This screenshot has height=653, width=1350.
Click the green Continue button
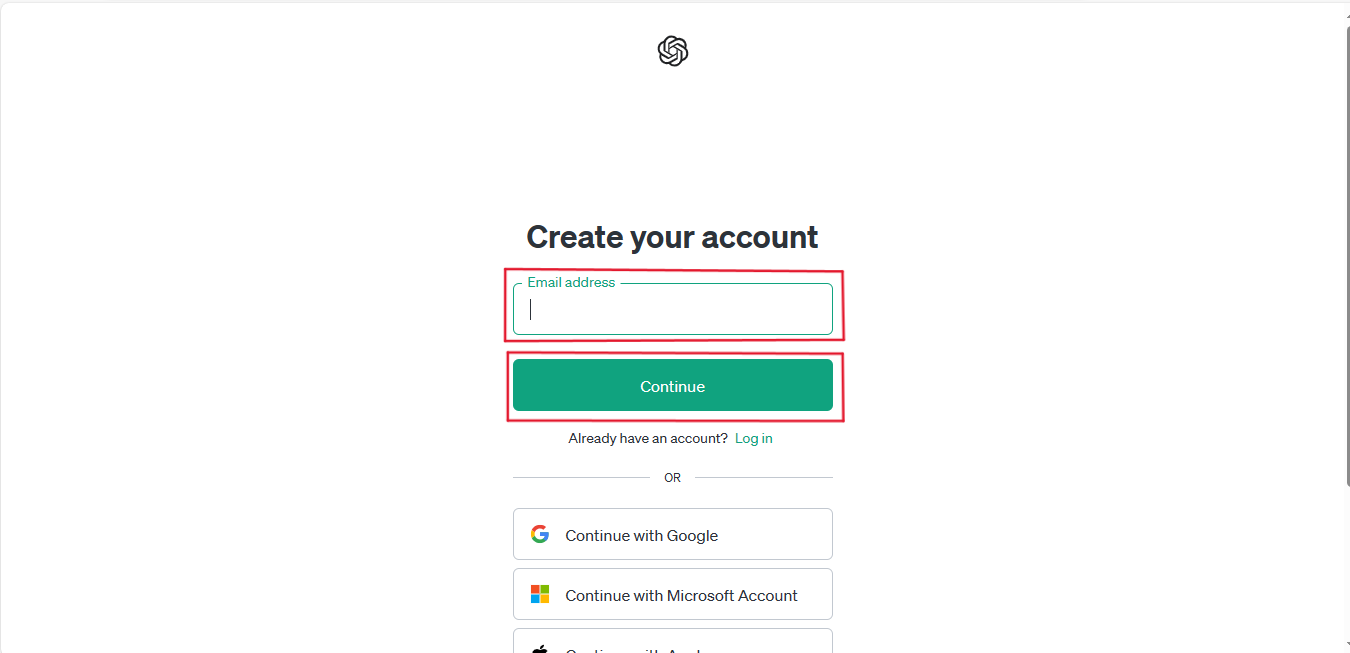[673, 386]
